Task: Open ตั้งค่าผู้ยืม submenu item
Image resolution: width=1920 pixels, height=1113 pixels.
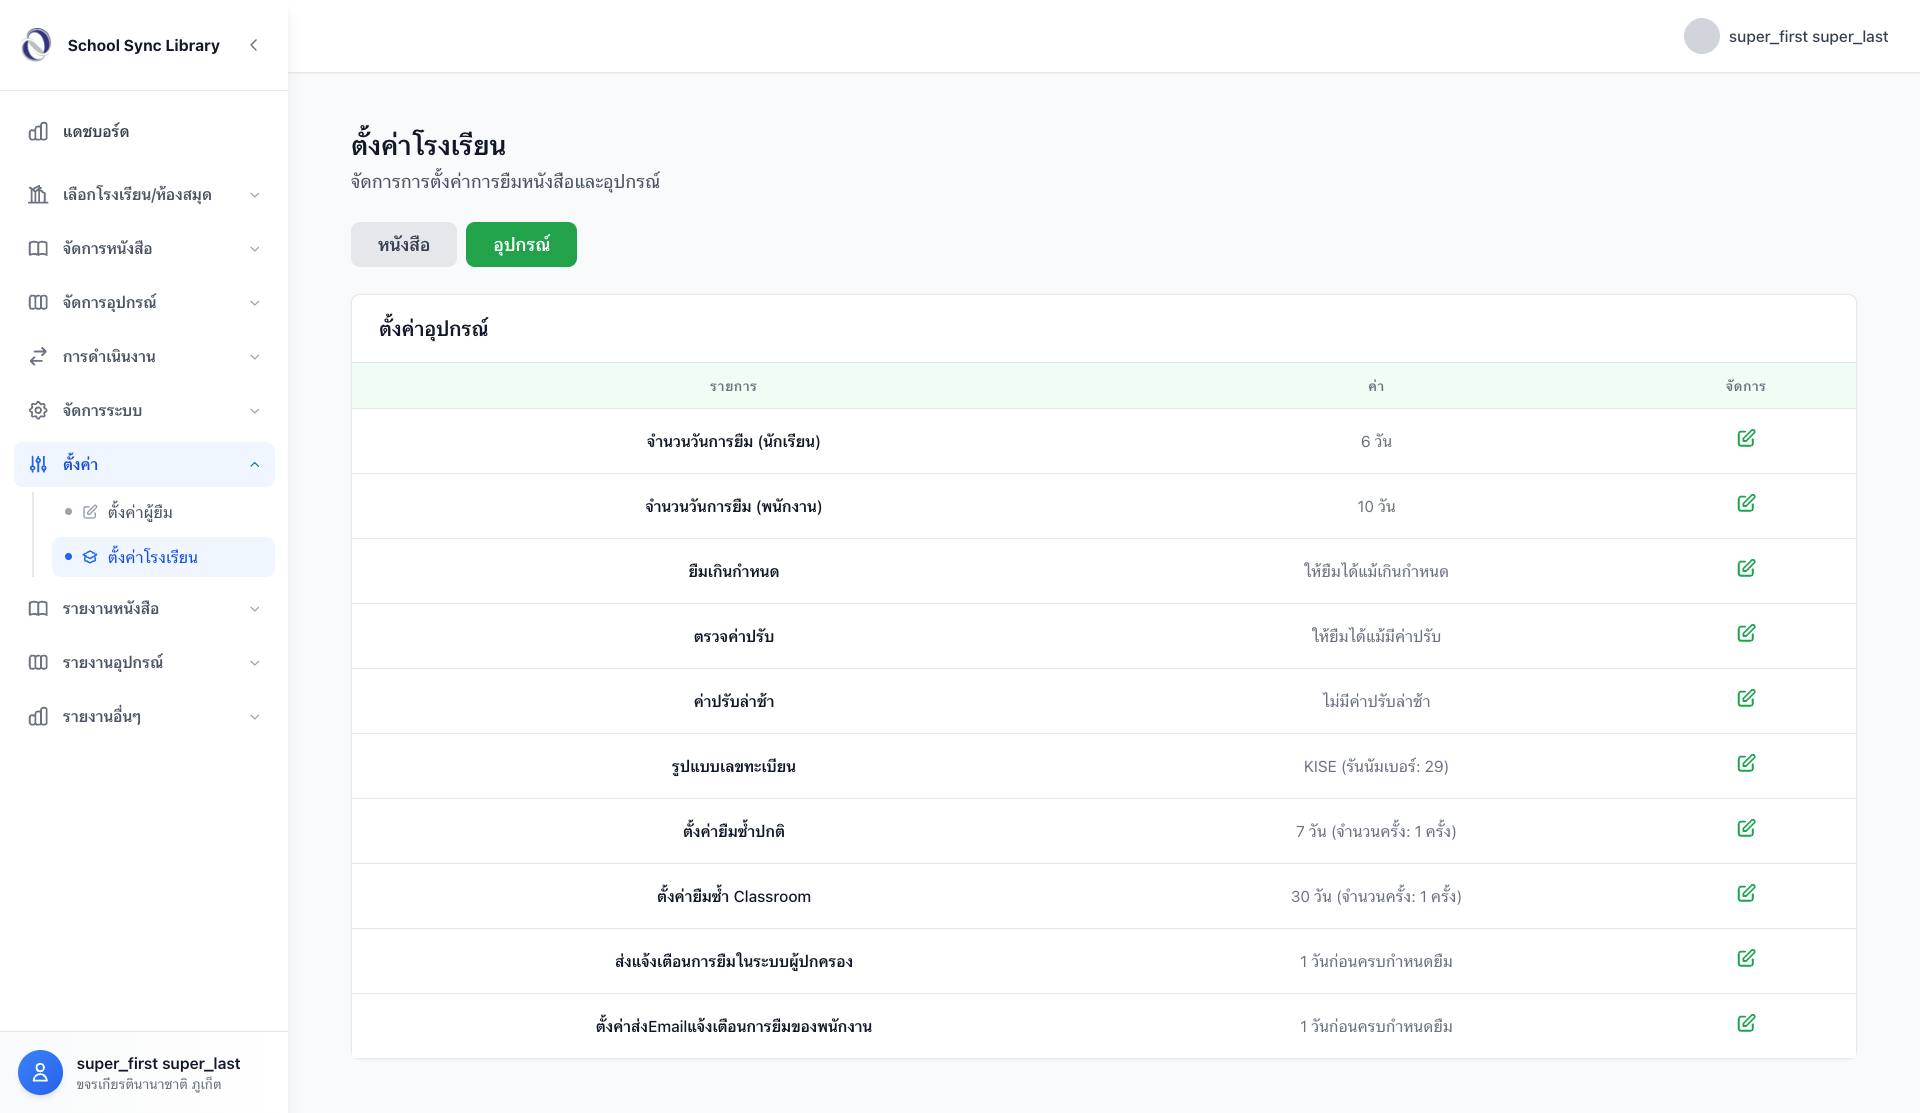Action: (140, 512)
